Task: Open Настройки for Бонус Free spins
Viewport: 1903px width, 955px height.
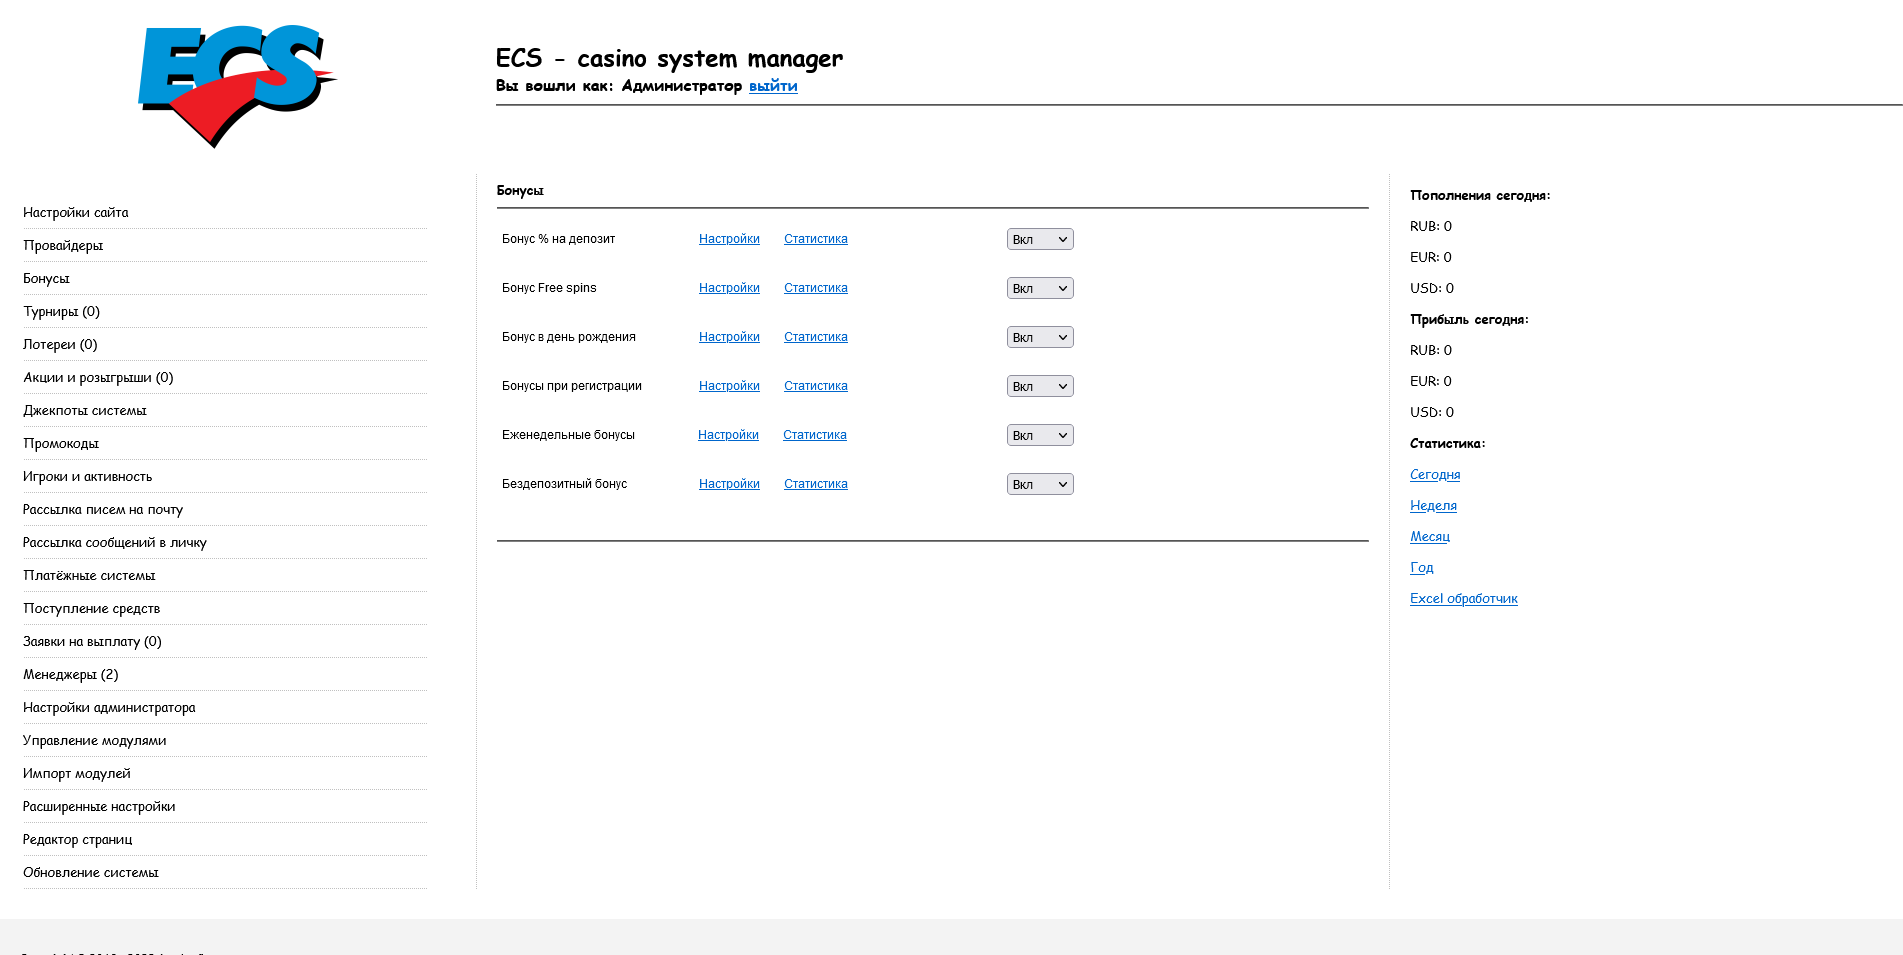Action: tap(729, 288)
